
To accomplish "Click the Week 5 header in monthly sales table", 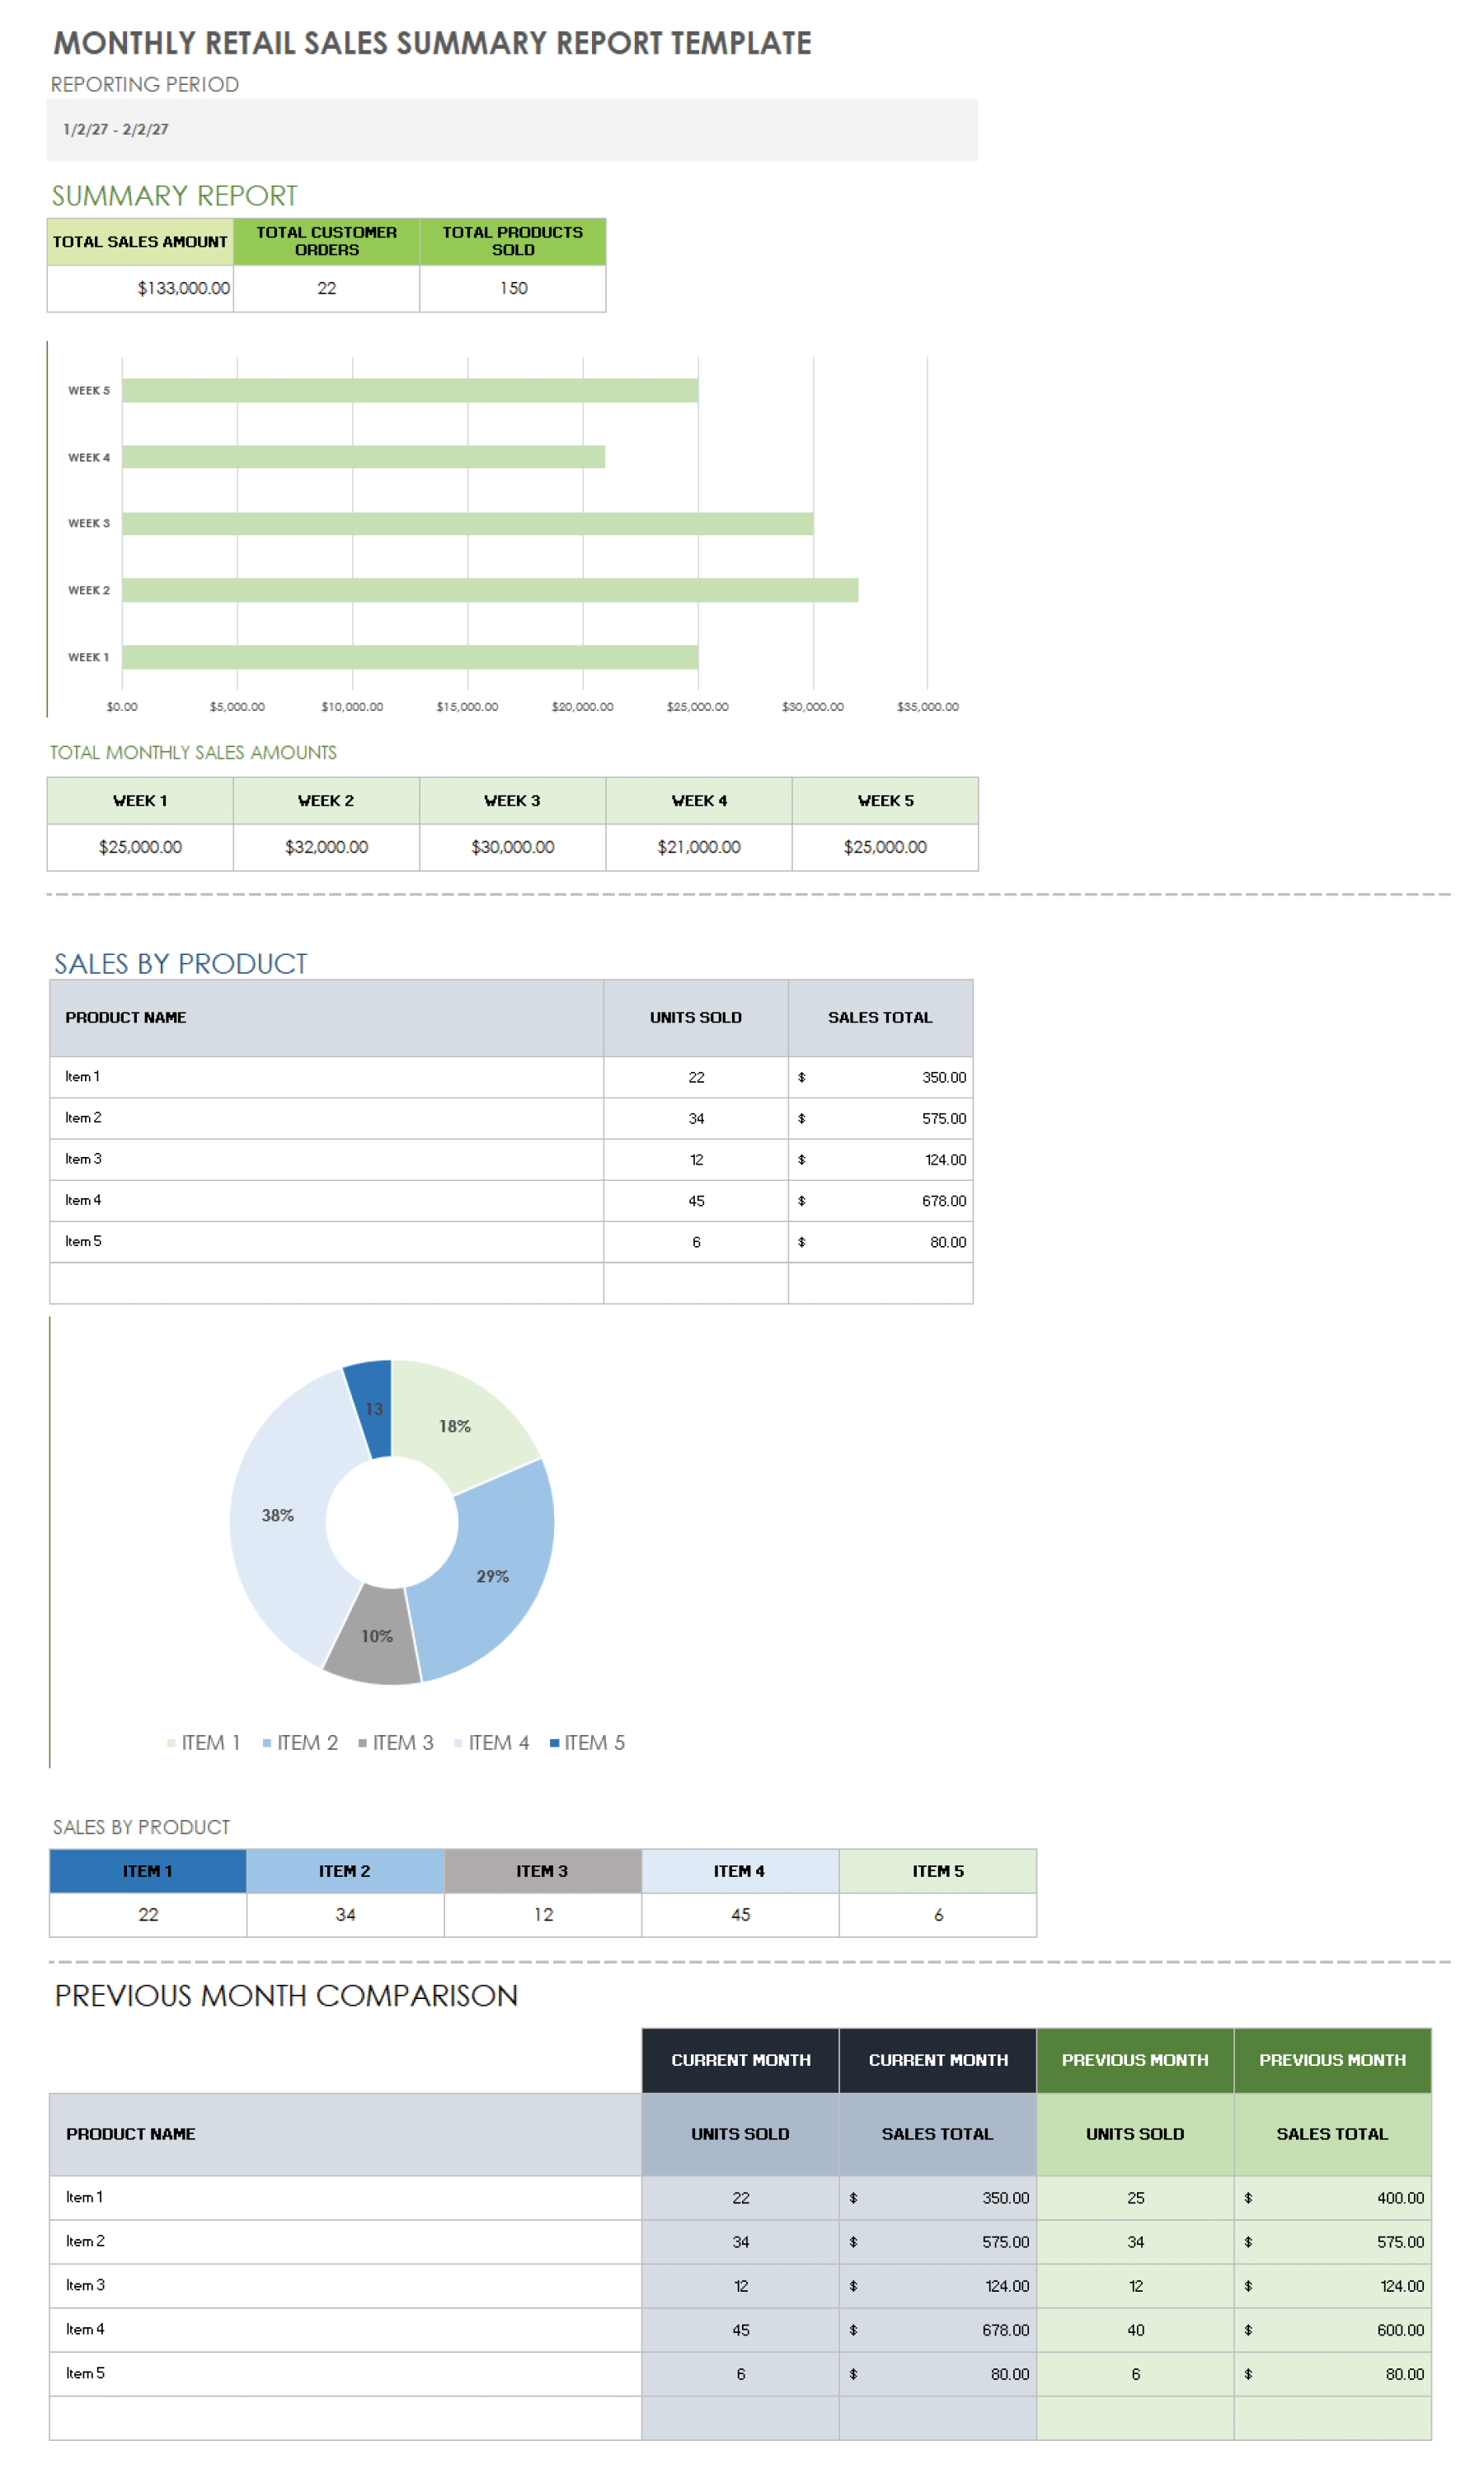I will [884, 800].
